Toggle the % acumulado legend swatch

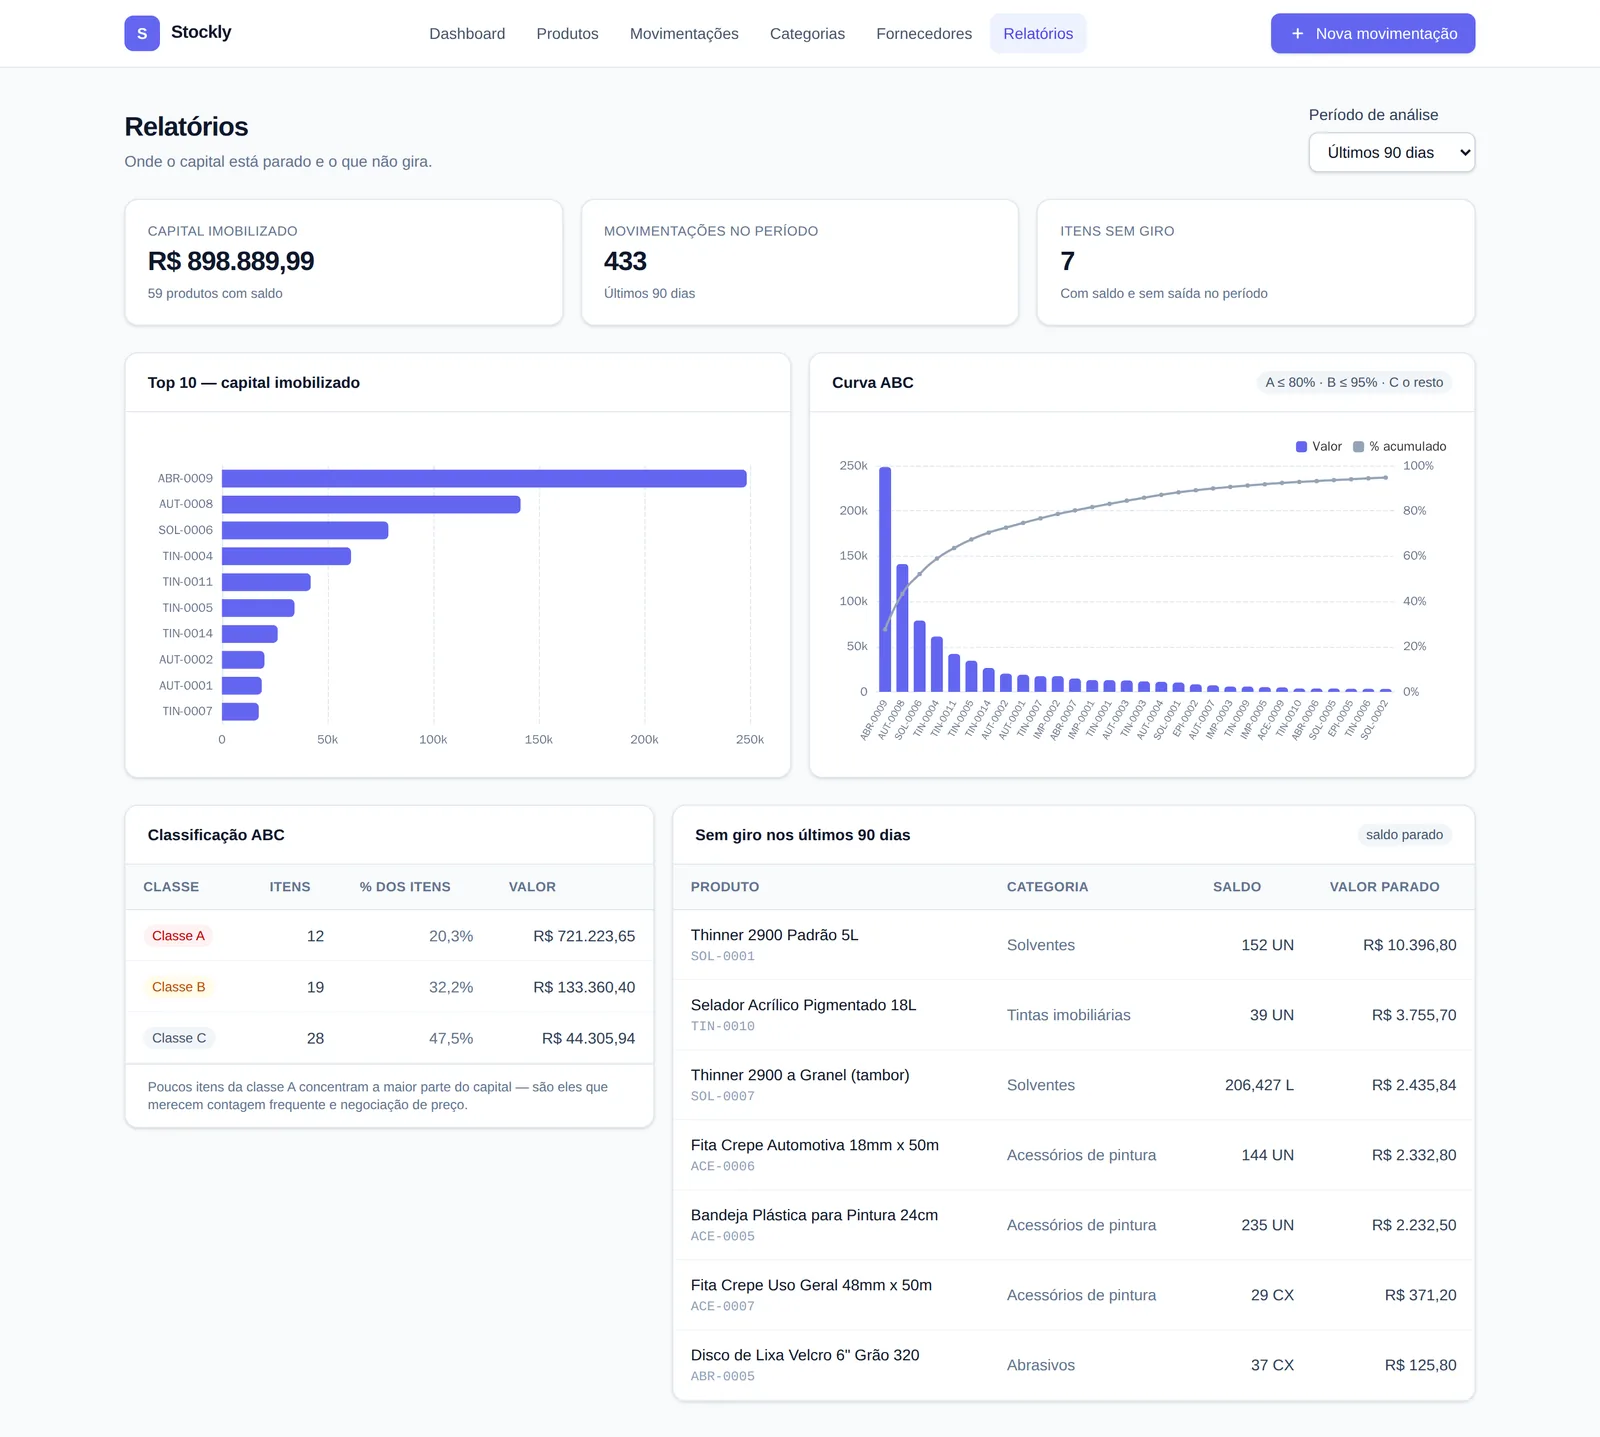pos(1358,447)
